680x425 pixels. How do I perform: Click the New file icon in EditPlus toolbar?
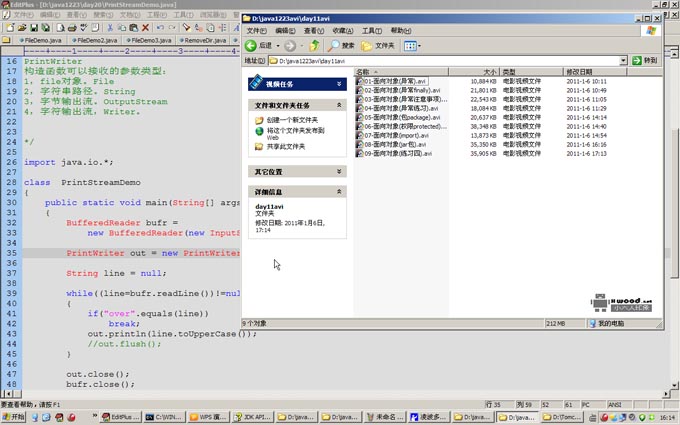10,28
